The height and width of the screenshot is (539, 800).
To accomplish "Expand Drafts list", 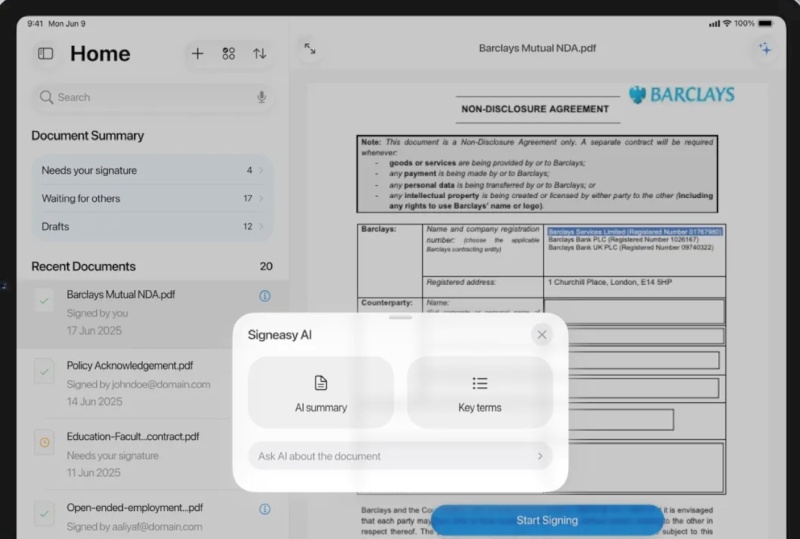I will click(x=153, y=227).
